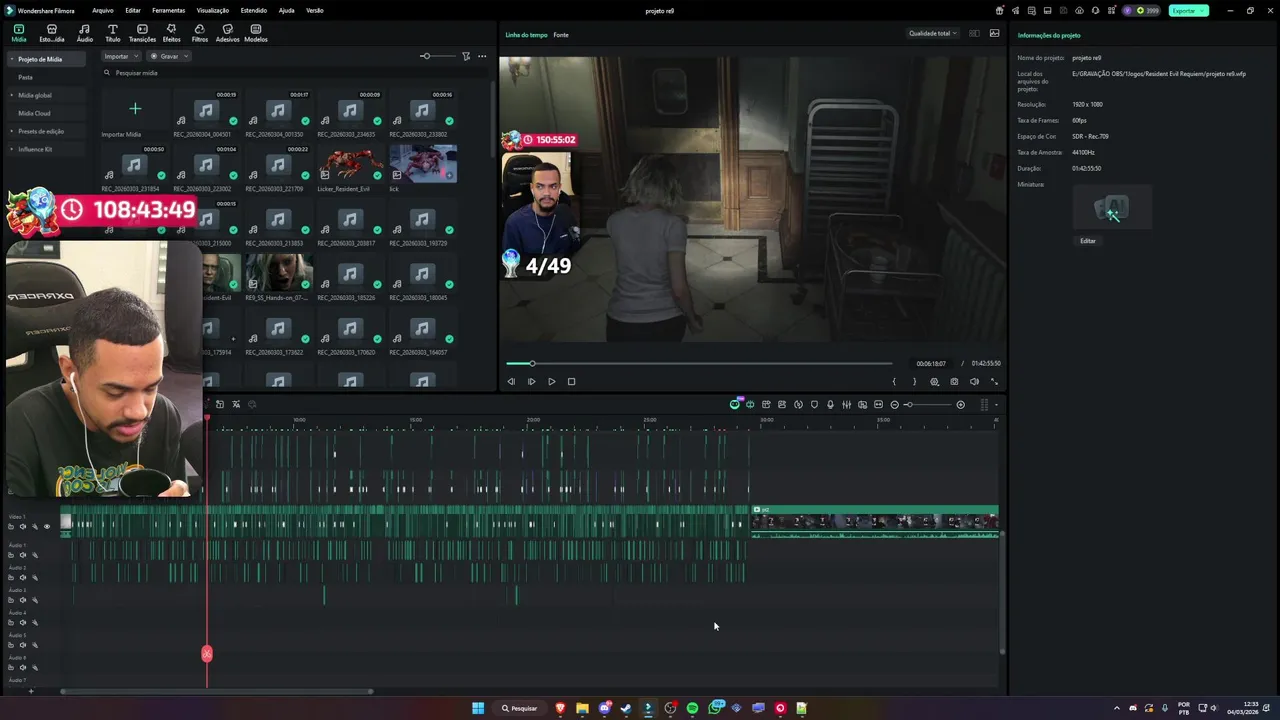The width and height of the screenshot is (1280, 720).
Task: Open the Ferramentas menu
Action: 168,10
